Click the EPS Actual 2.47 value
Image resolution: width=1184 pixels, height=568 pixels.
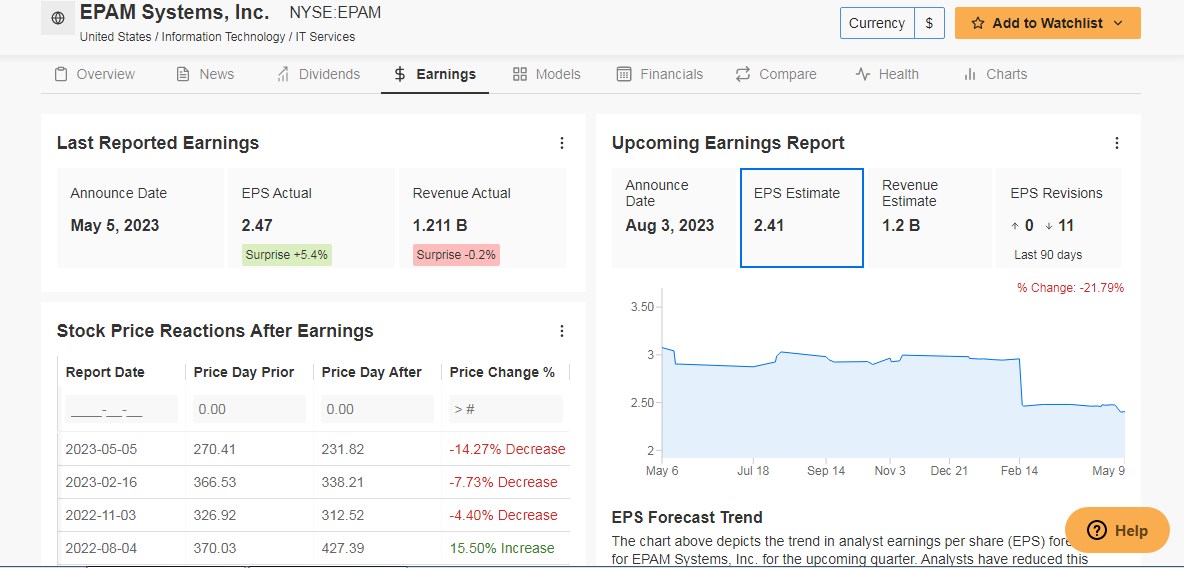coord(257,225)
